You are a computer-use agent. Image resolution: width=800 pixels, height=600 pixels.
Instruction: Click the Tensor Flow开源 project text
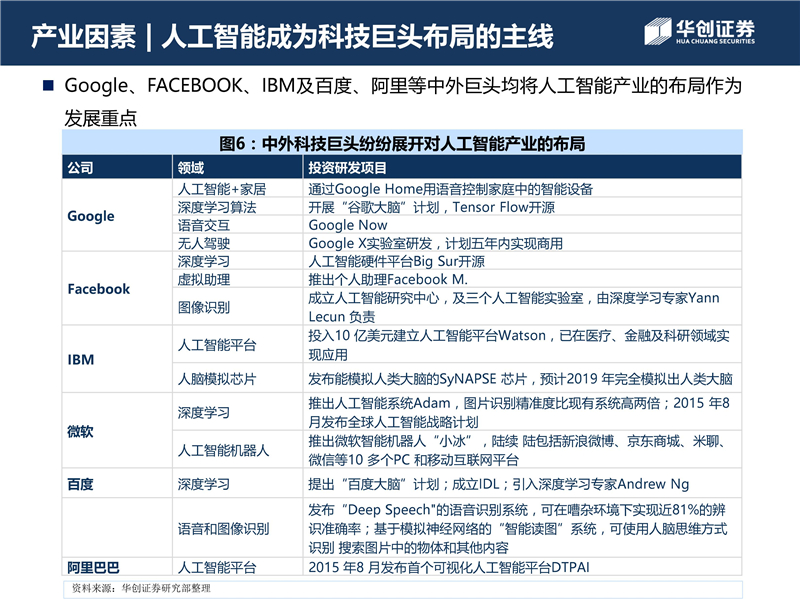[431, 207]
